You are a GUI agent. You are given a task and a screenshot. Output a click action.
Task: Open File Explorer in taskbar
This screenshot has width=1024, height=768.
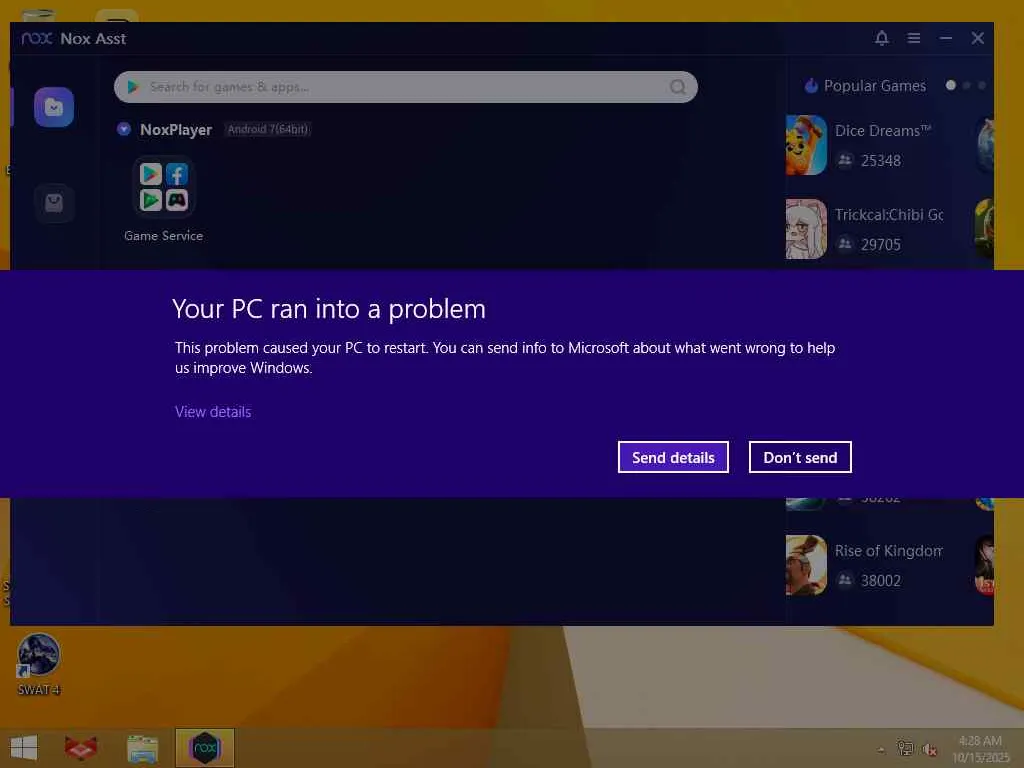point(142,748)
